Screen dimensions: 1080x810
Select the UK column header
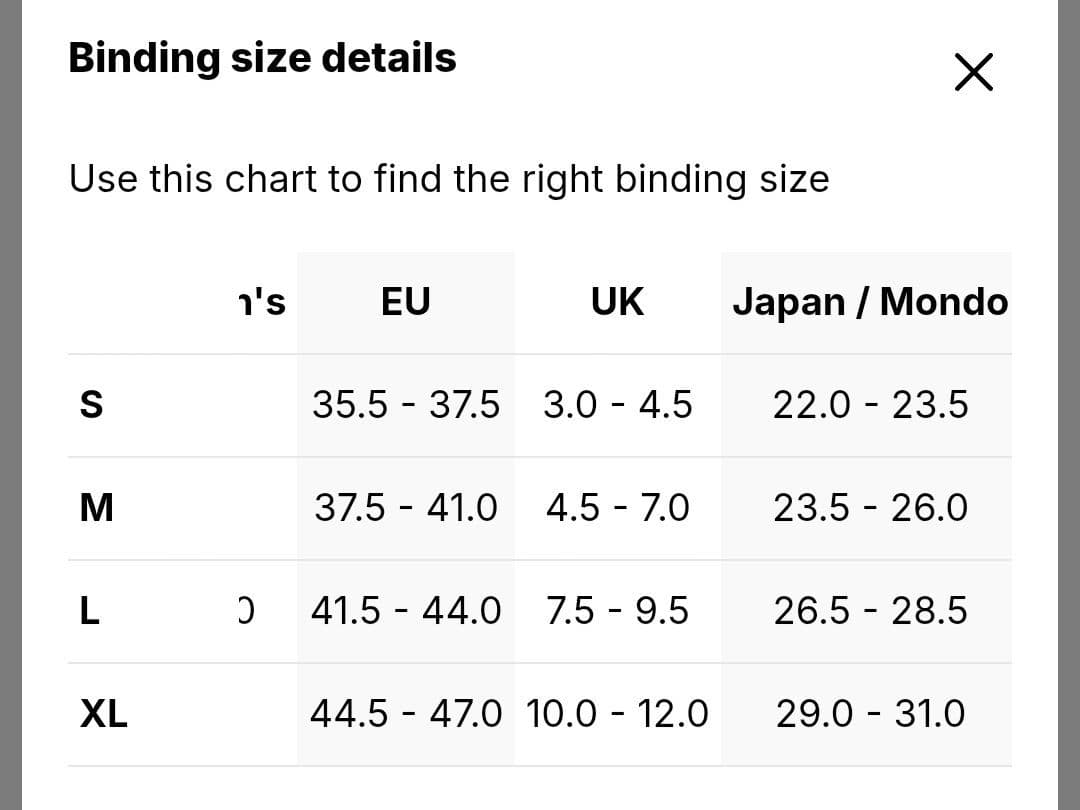coord(617,301)
